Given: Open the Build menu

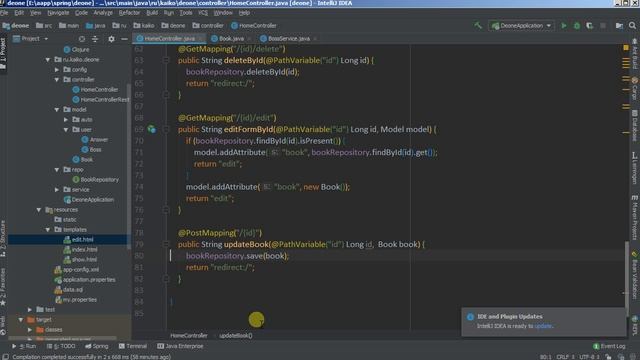Looking at the screenshot, I should coord(152,13).
